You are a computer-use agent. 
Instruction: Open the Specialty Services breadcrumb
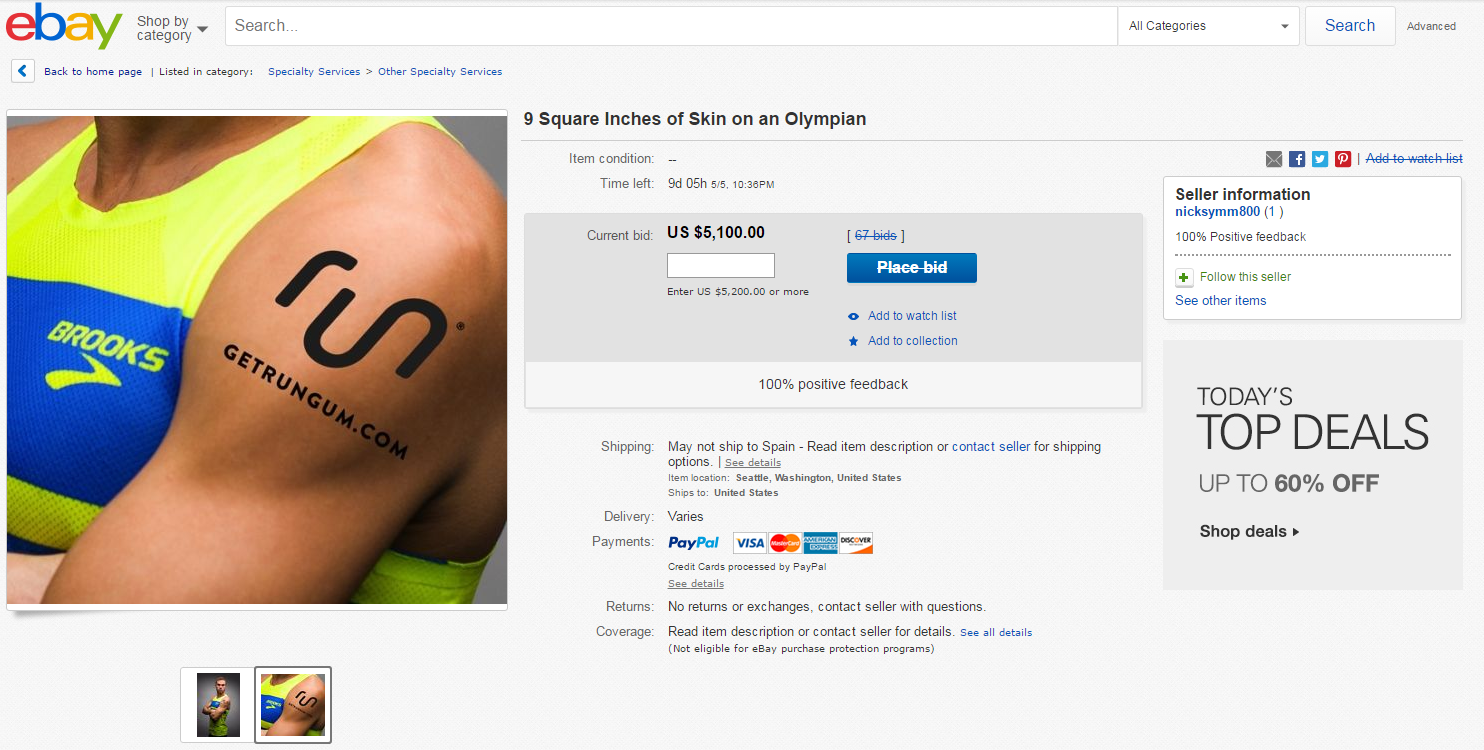[x=314, y=72]
